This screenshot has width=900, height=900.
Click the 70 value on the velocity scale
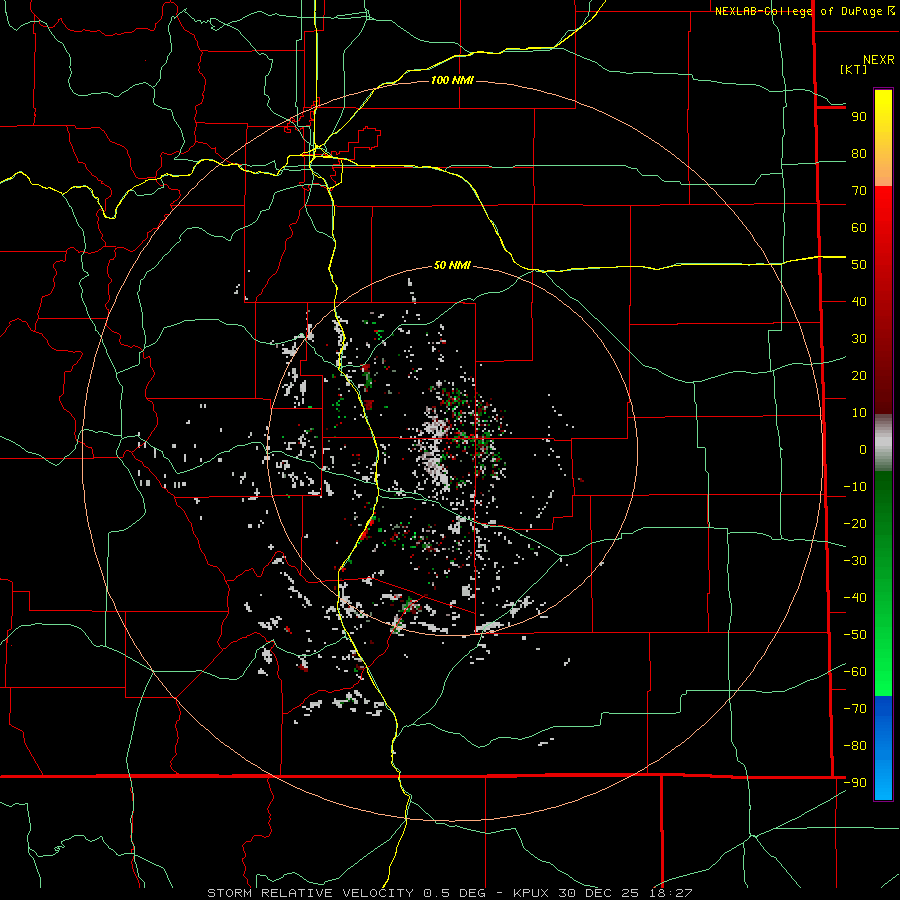(x=859, y=191)
